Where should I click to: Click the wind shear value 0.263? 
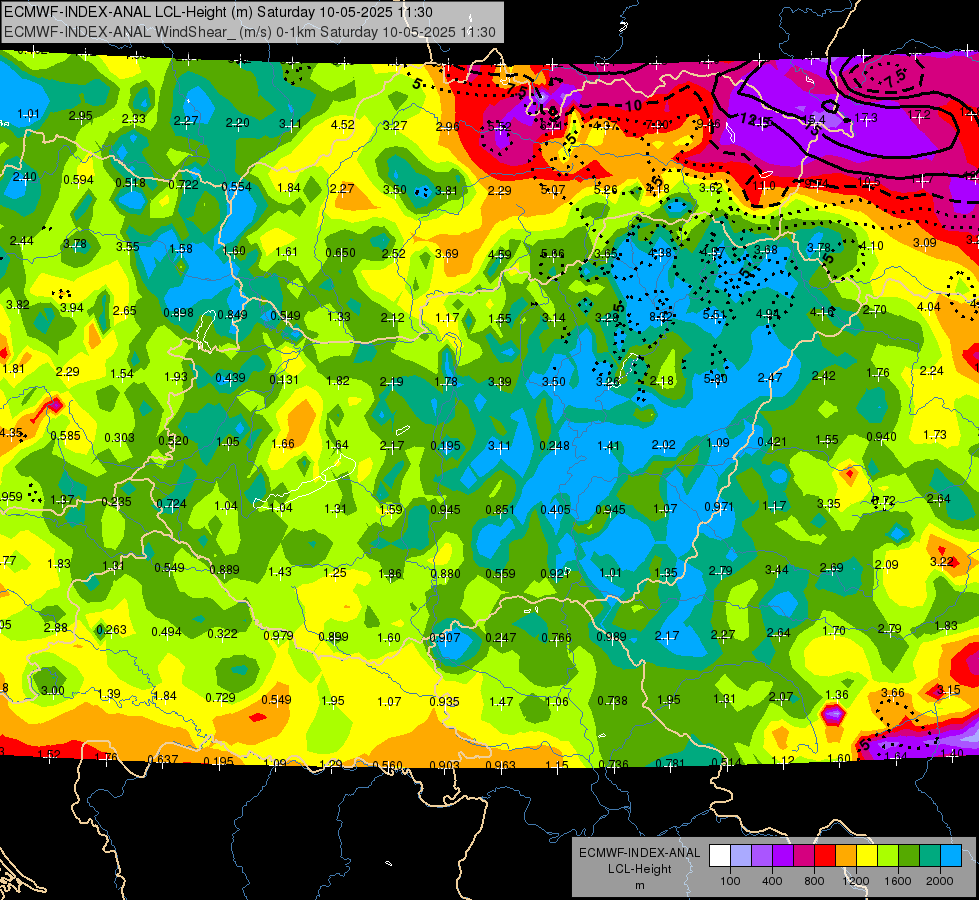click(x=112, y=630)
